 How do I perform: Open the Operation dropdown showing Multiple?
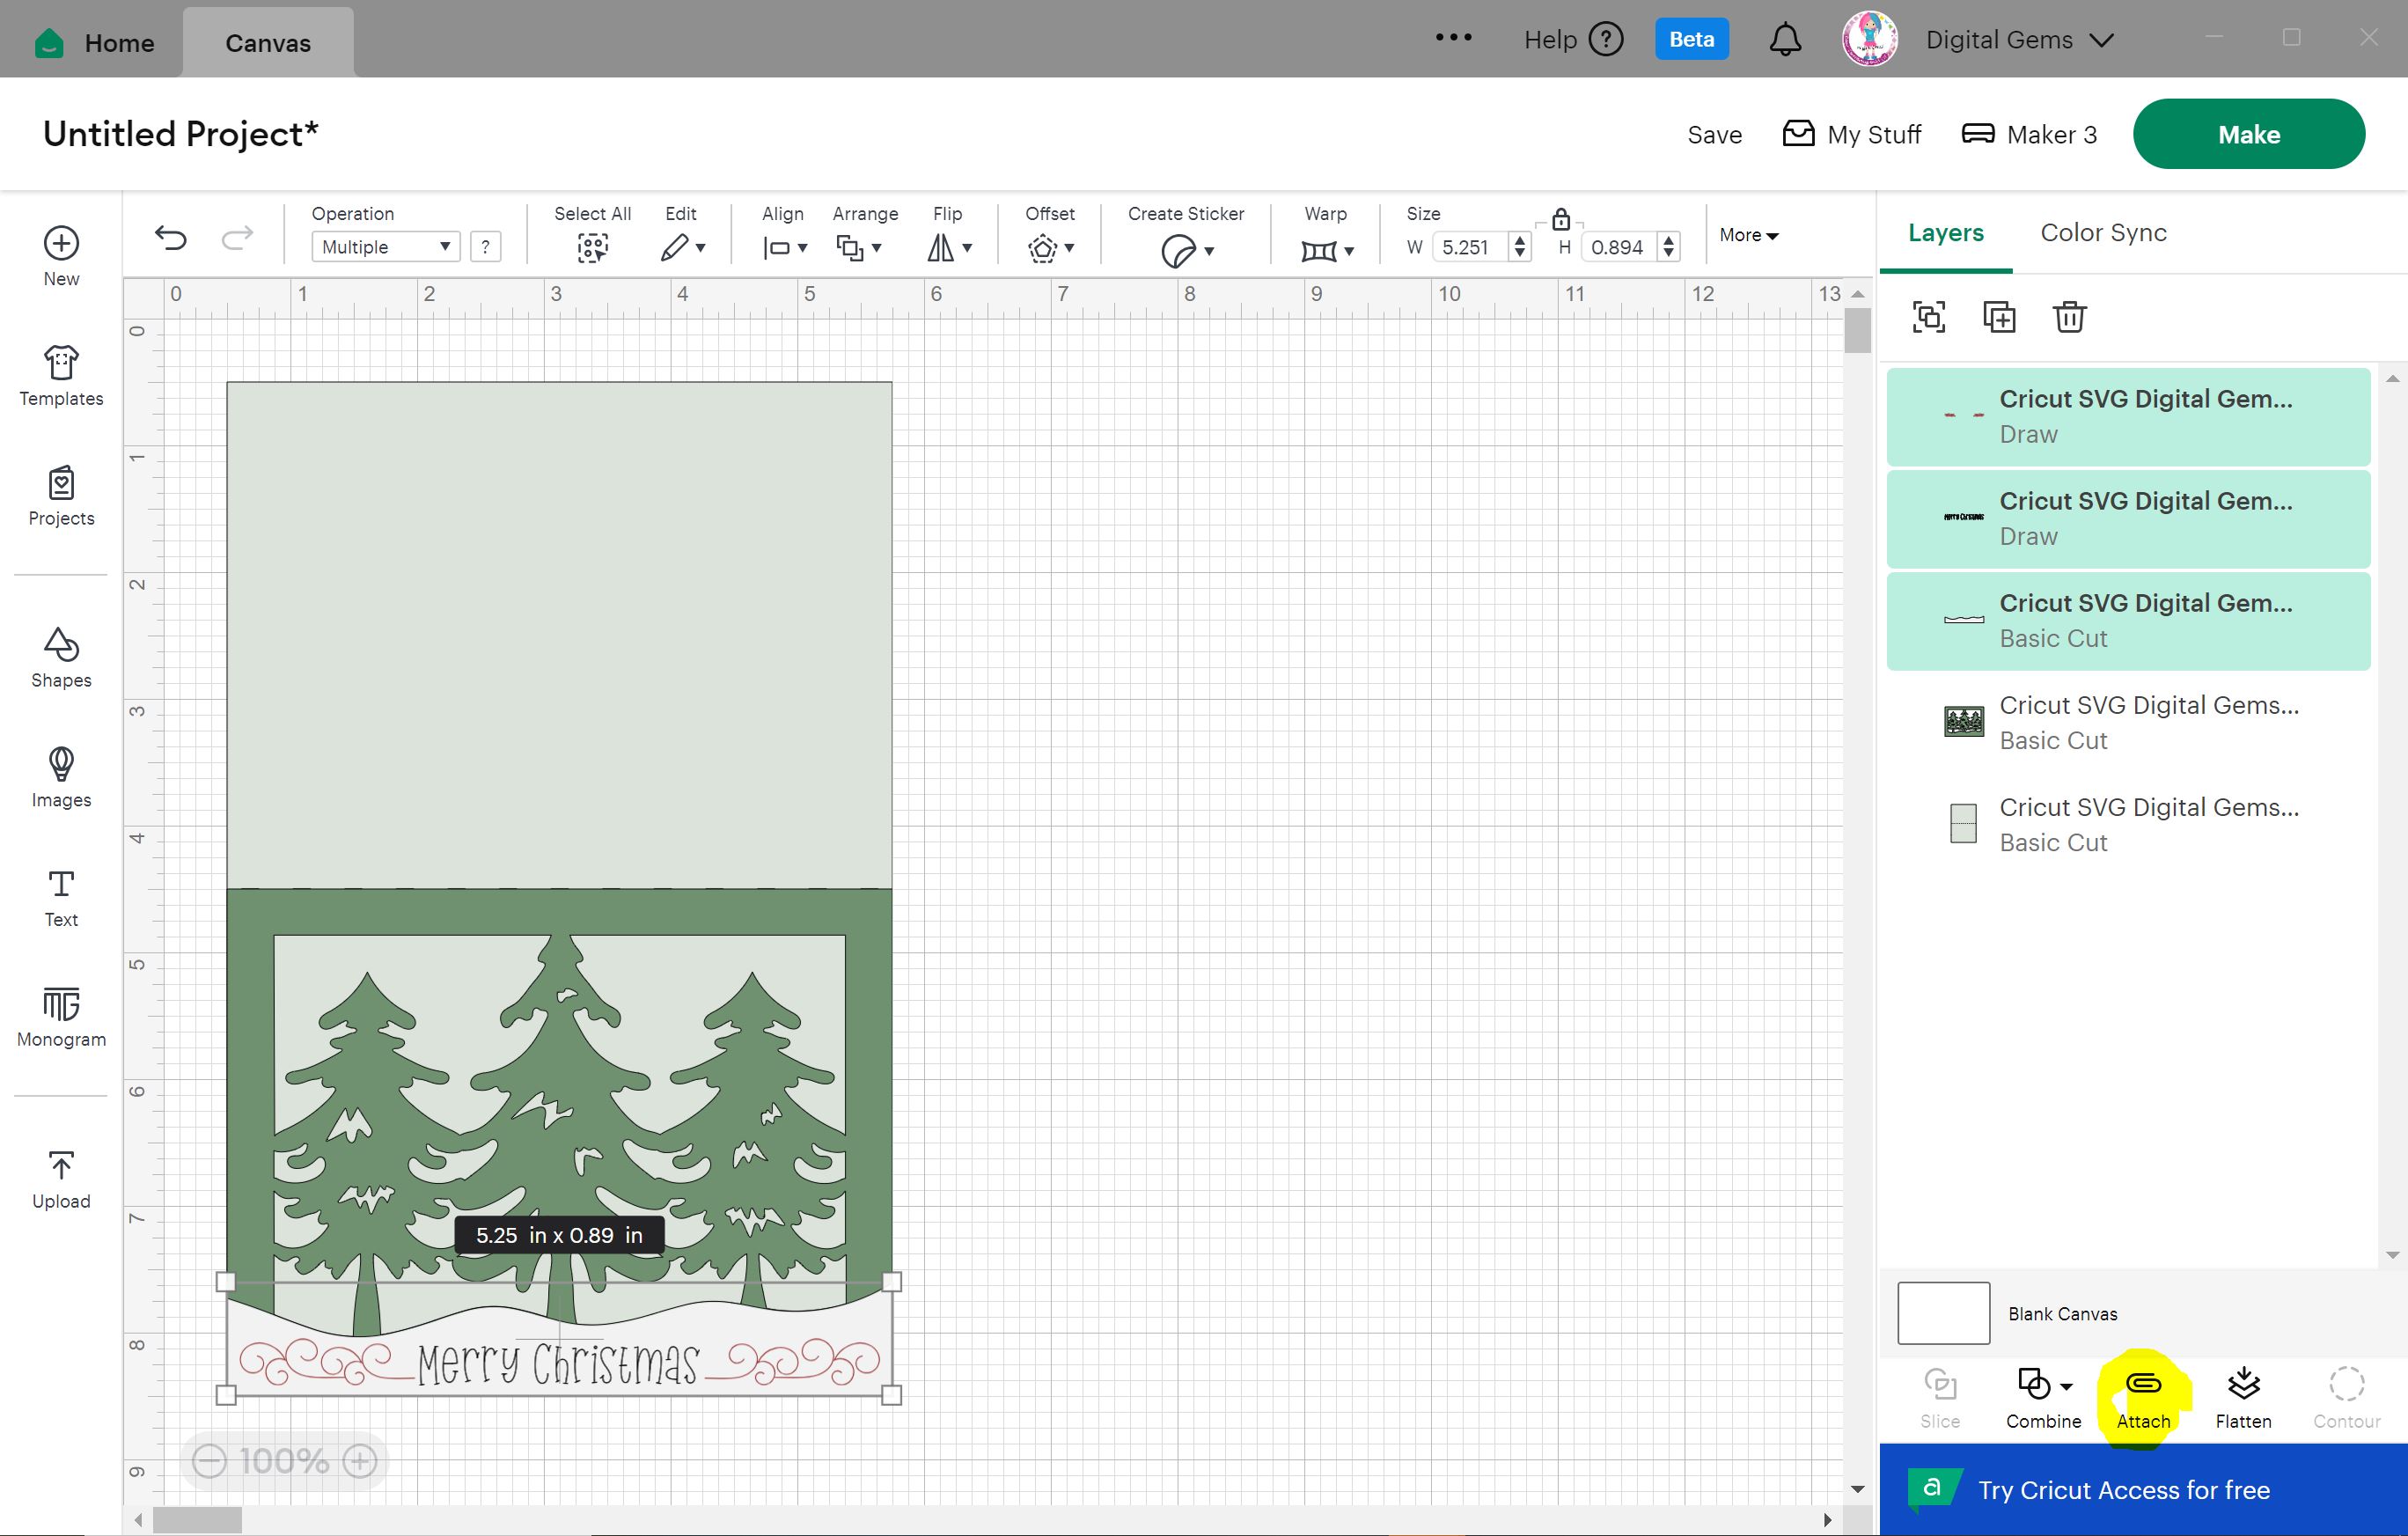(x=385, y=247)
